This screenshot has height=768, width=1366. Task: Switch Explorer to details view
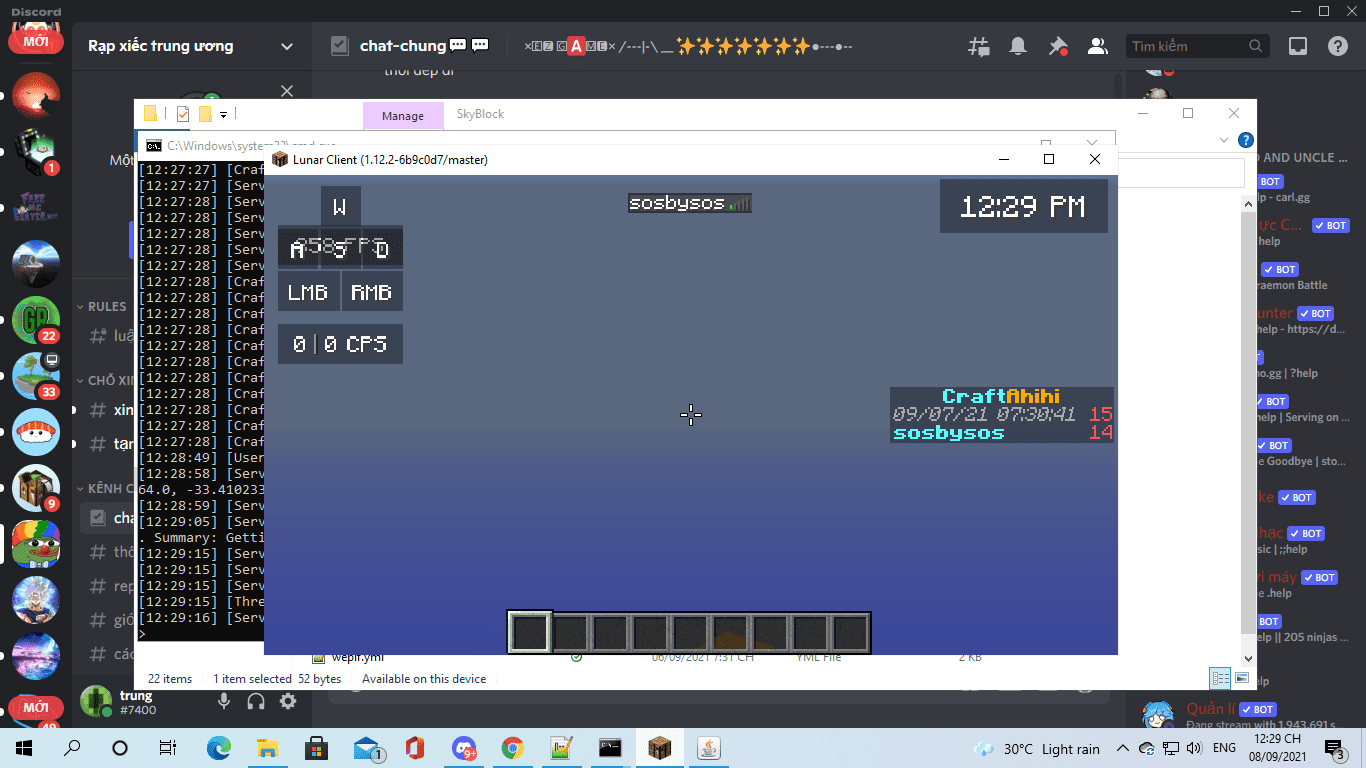point(1220,678)
